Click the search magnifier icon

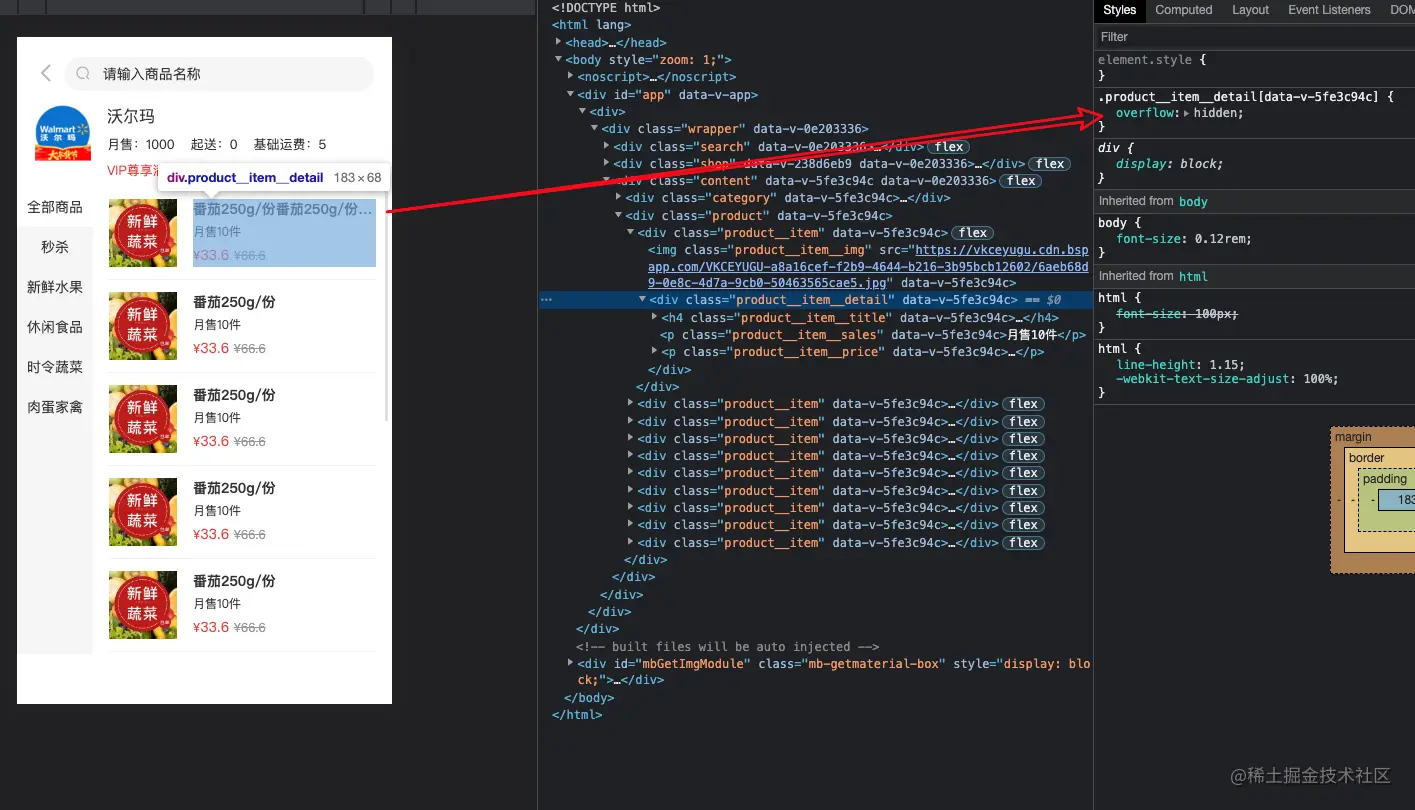pyautogui.click(x=83, y=74)
